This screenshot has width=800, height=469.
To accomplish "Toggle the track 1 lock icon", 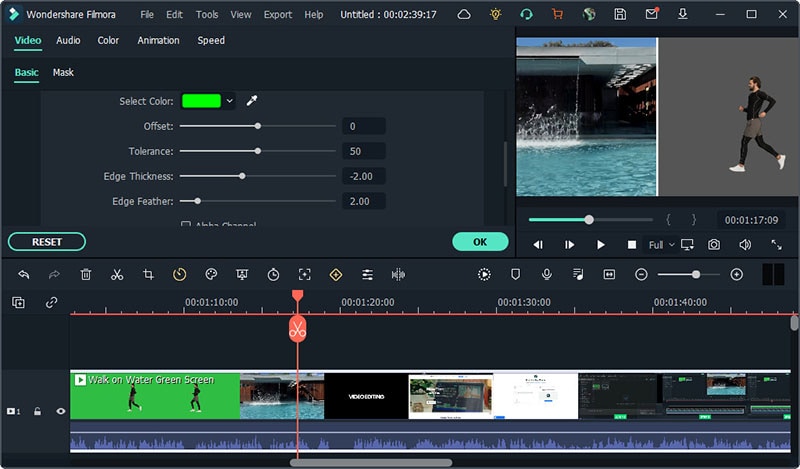I will pyautogui.click(x=37, y=411).
